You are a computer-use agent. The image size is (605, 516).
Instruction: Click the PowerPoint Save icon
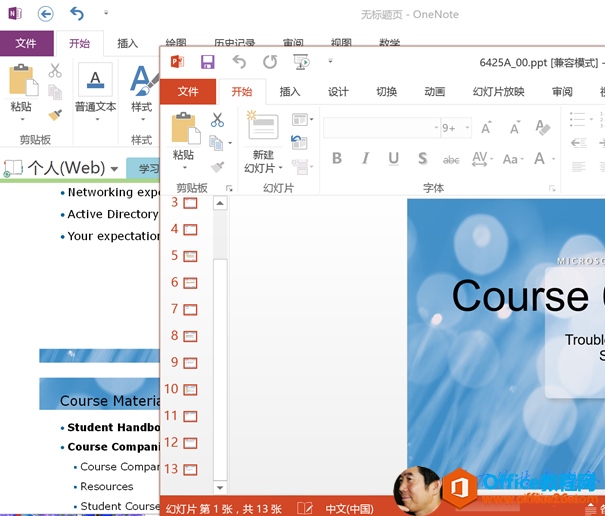coord(208,62)
